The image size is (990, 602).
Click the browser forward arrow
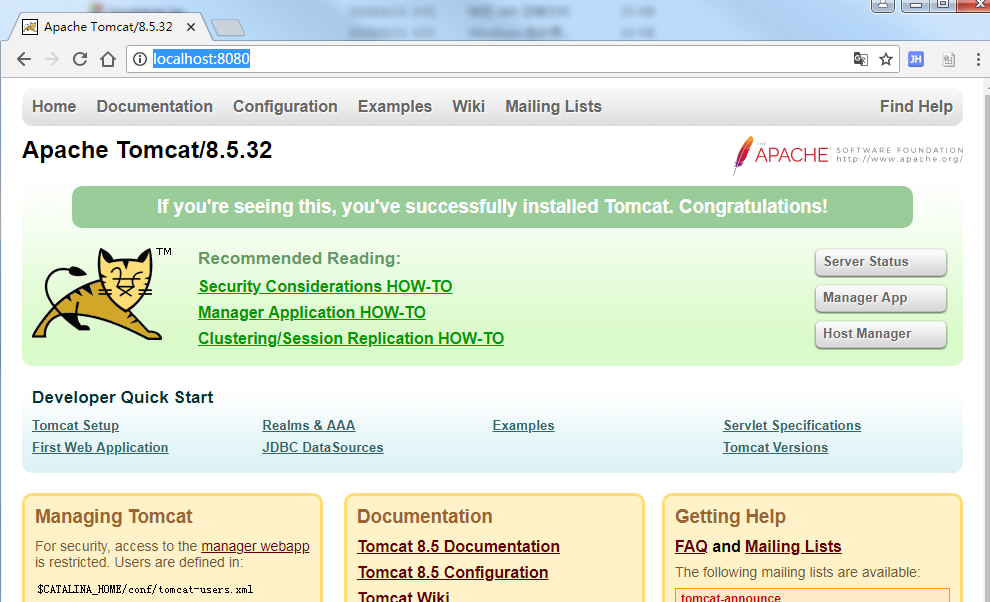click(52, 59)
